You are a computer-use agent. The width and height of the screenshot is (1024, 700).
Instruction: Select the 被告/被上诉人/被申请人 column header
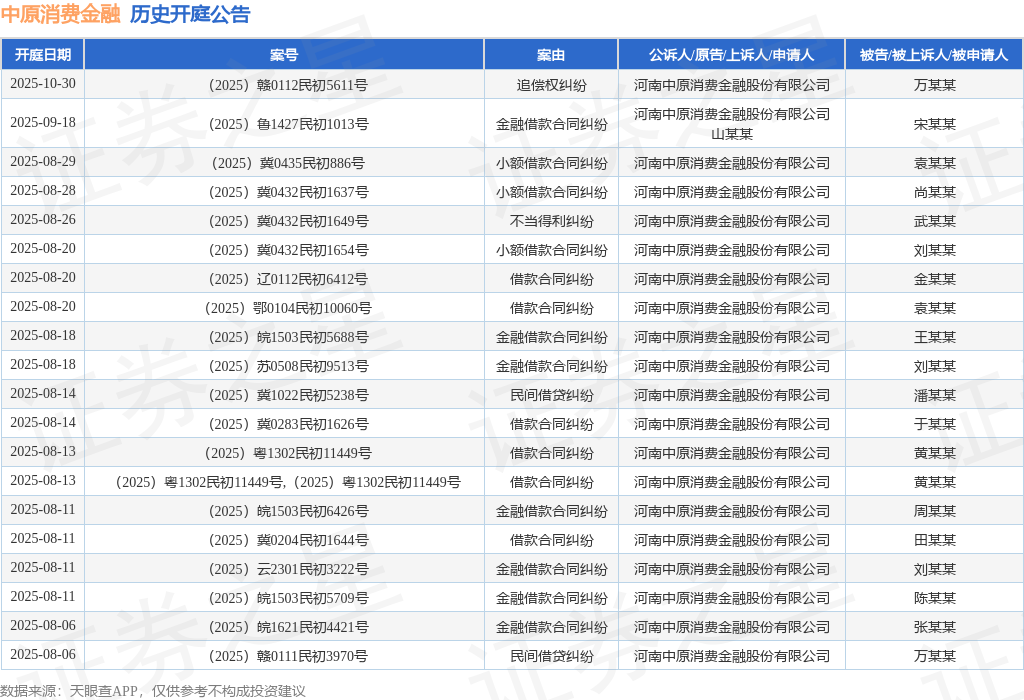tap(934, 55)
